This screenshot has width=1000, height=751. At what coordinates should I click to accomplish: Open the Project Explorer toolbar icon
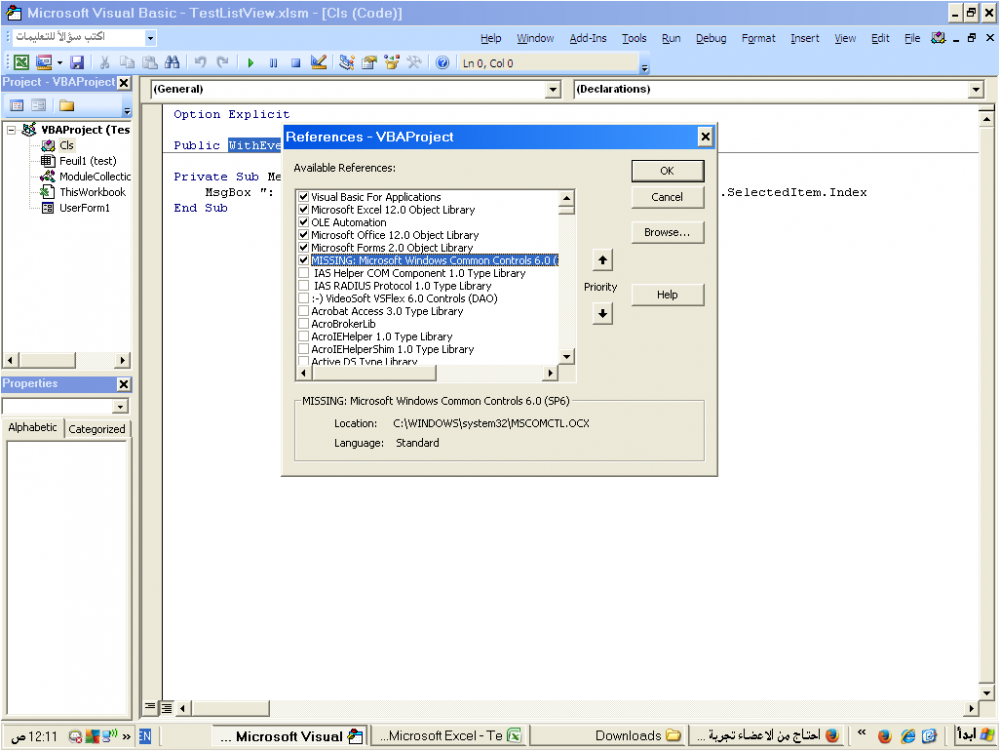(347, 62)
